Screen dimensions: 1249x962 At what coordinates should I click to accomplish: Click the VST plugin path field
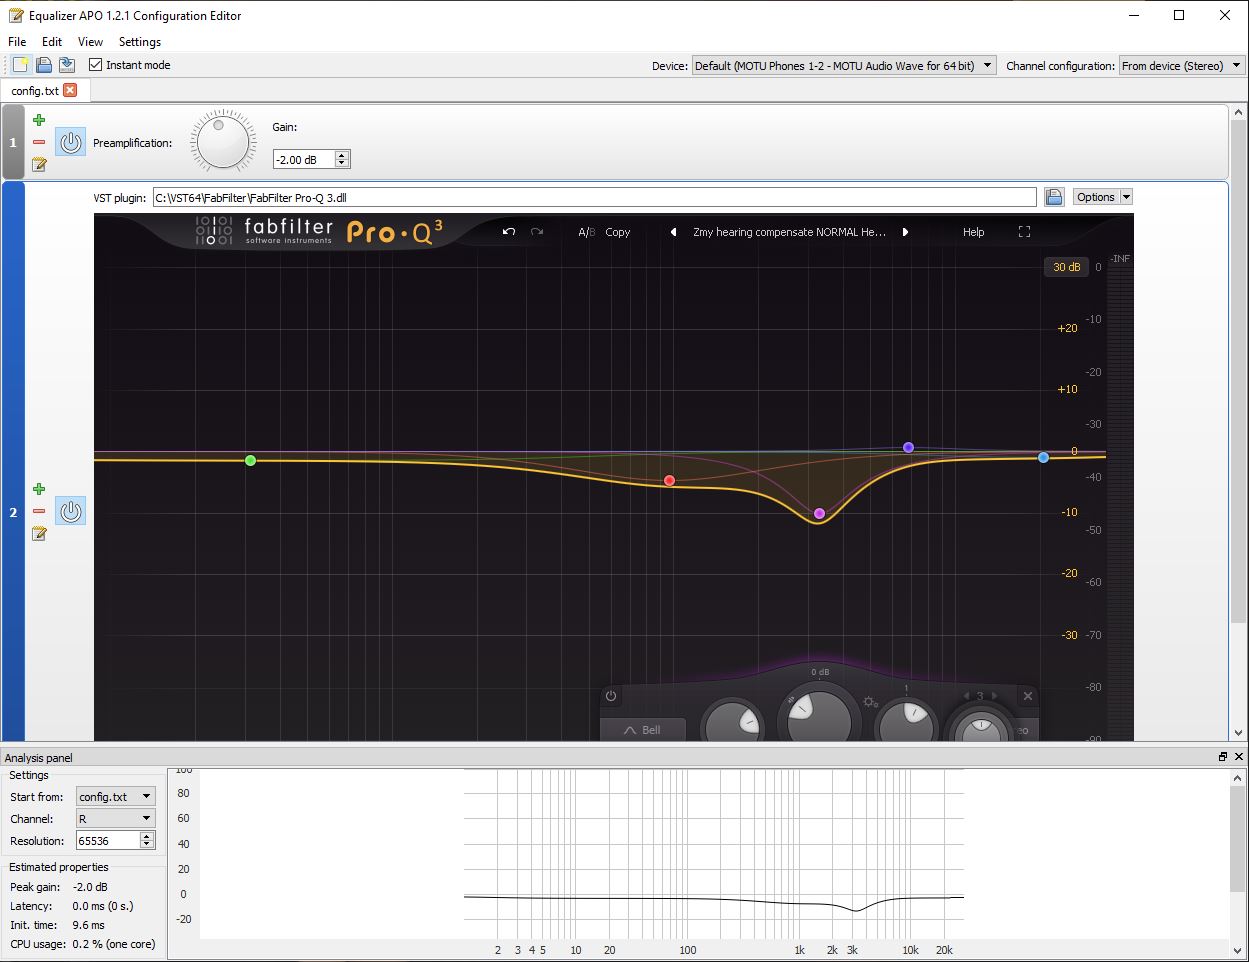[x=594, y=197]
